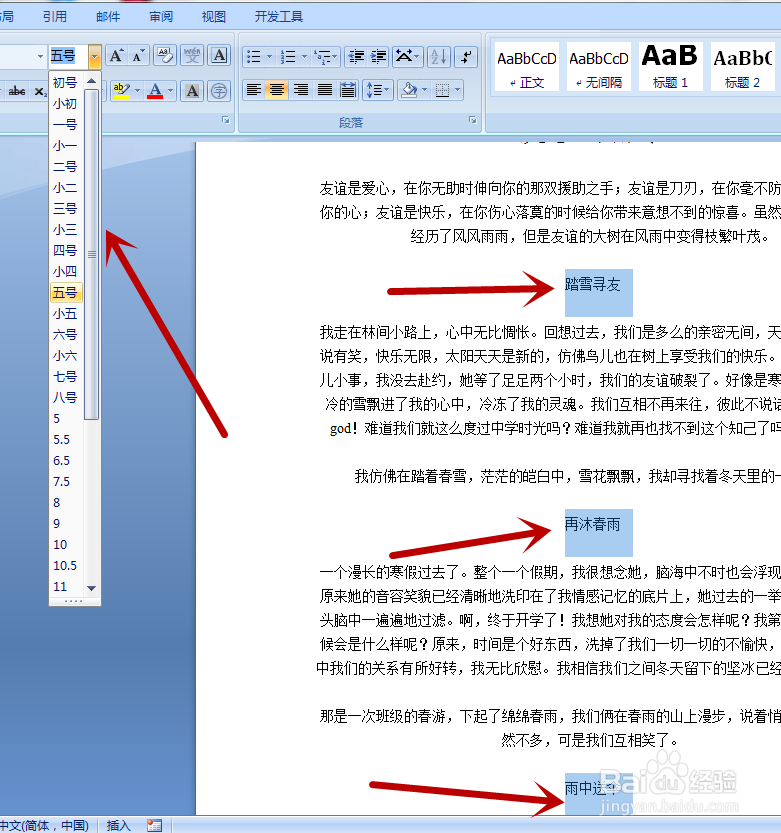Image resolution: width=781 pixels, height=833 pixels.
Task: Click the Shrink Font button
Action: tap(138, 56)
